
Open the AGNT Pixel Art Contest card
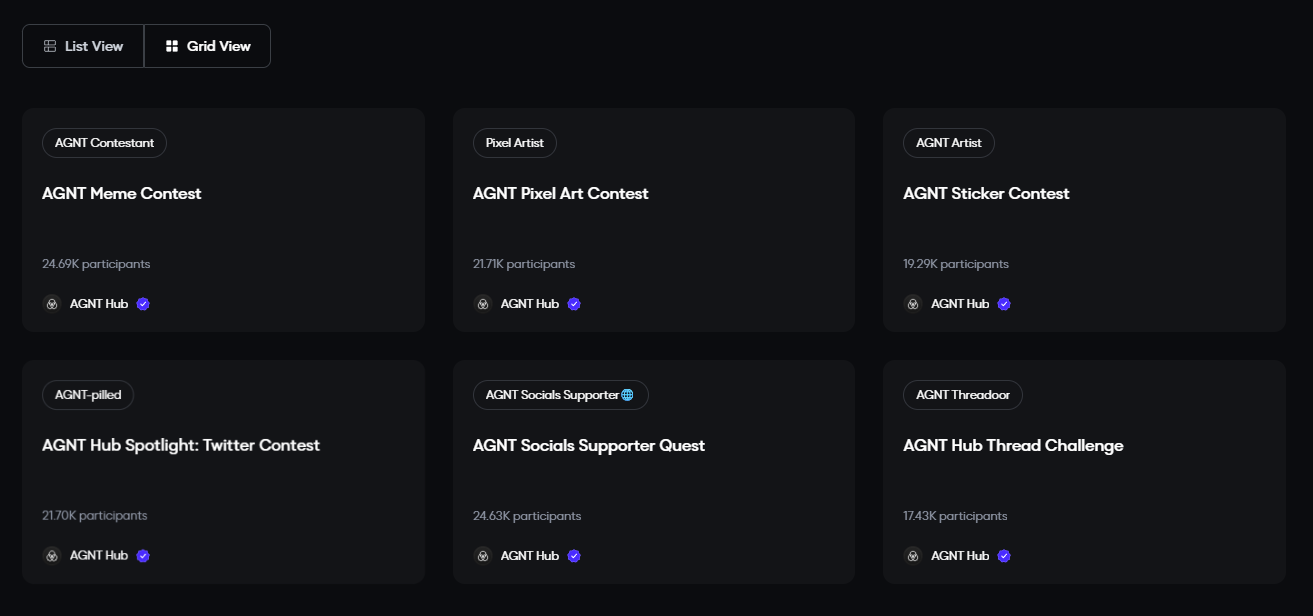point(653,219)
